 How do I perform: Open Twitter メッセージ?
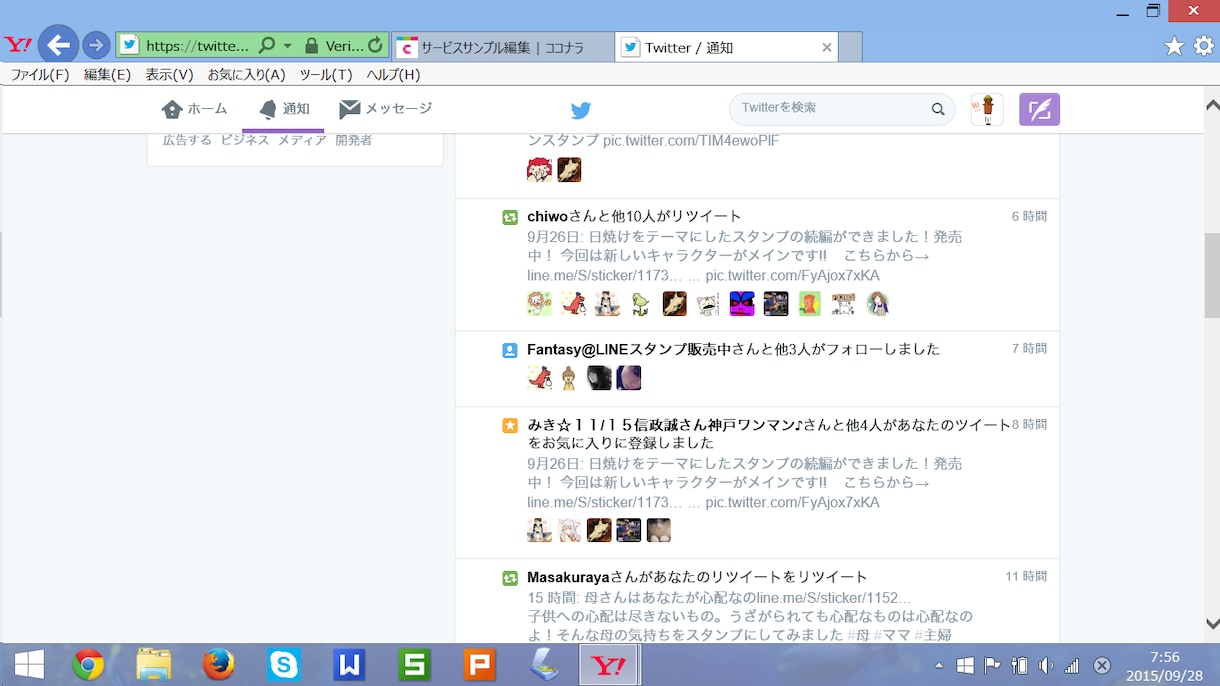[x=385, y=109]
